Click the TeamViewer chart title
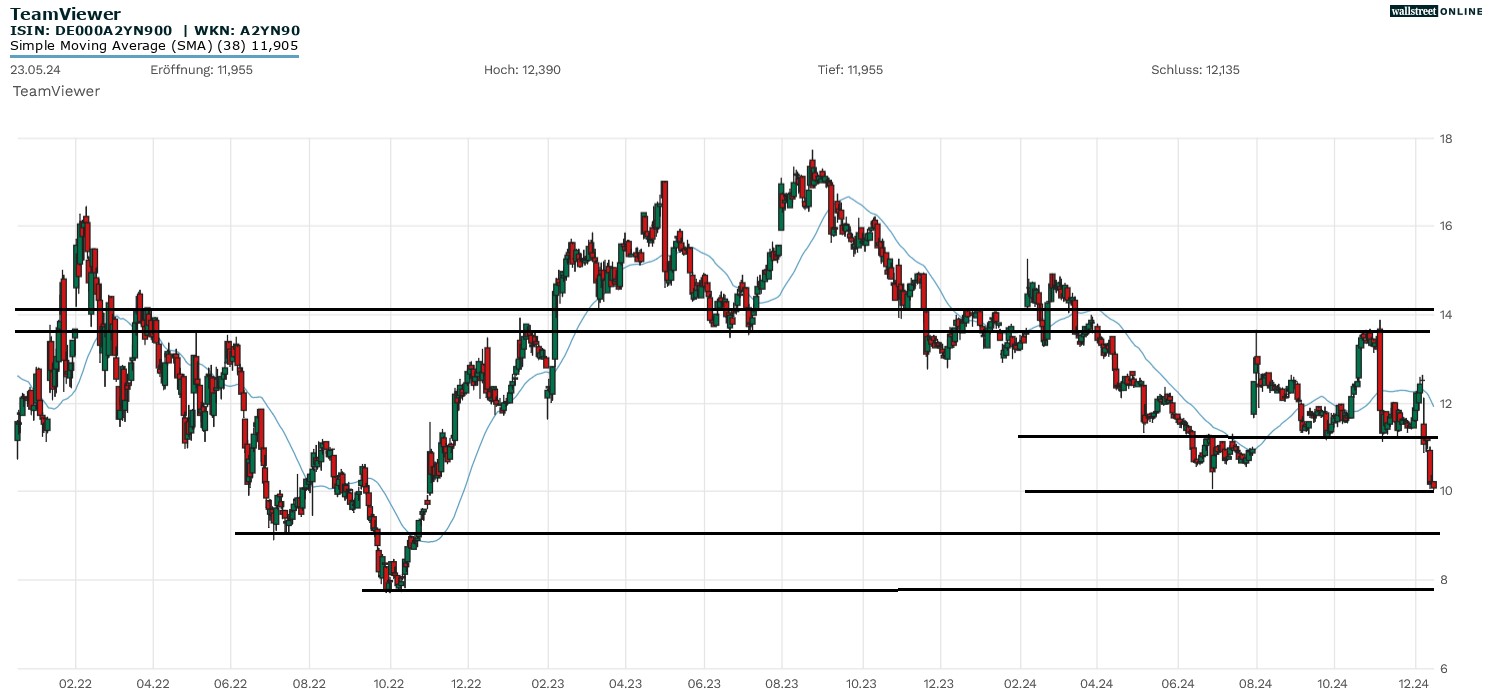Viewport: 1490px width, 689px height. coord(65,14)
